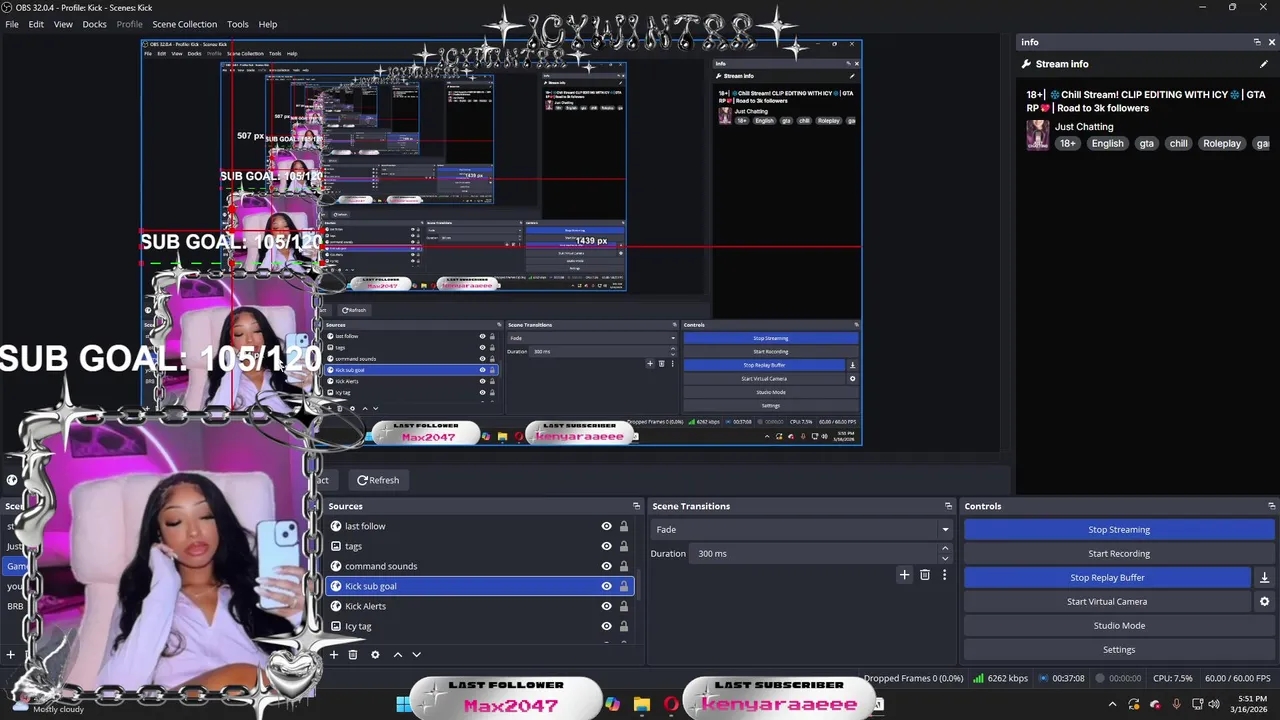Screen dimensions: 1280x720
Task: Remove selected source with trash icon
Action: (353, 655)
